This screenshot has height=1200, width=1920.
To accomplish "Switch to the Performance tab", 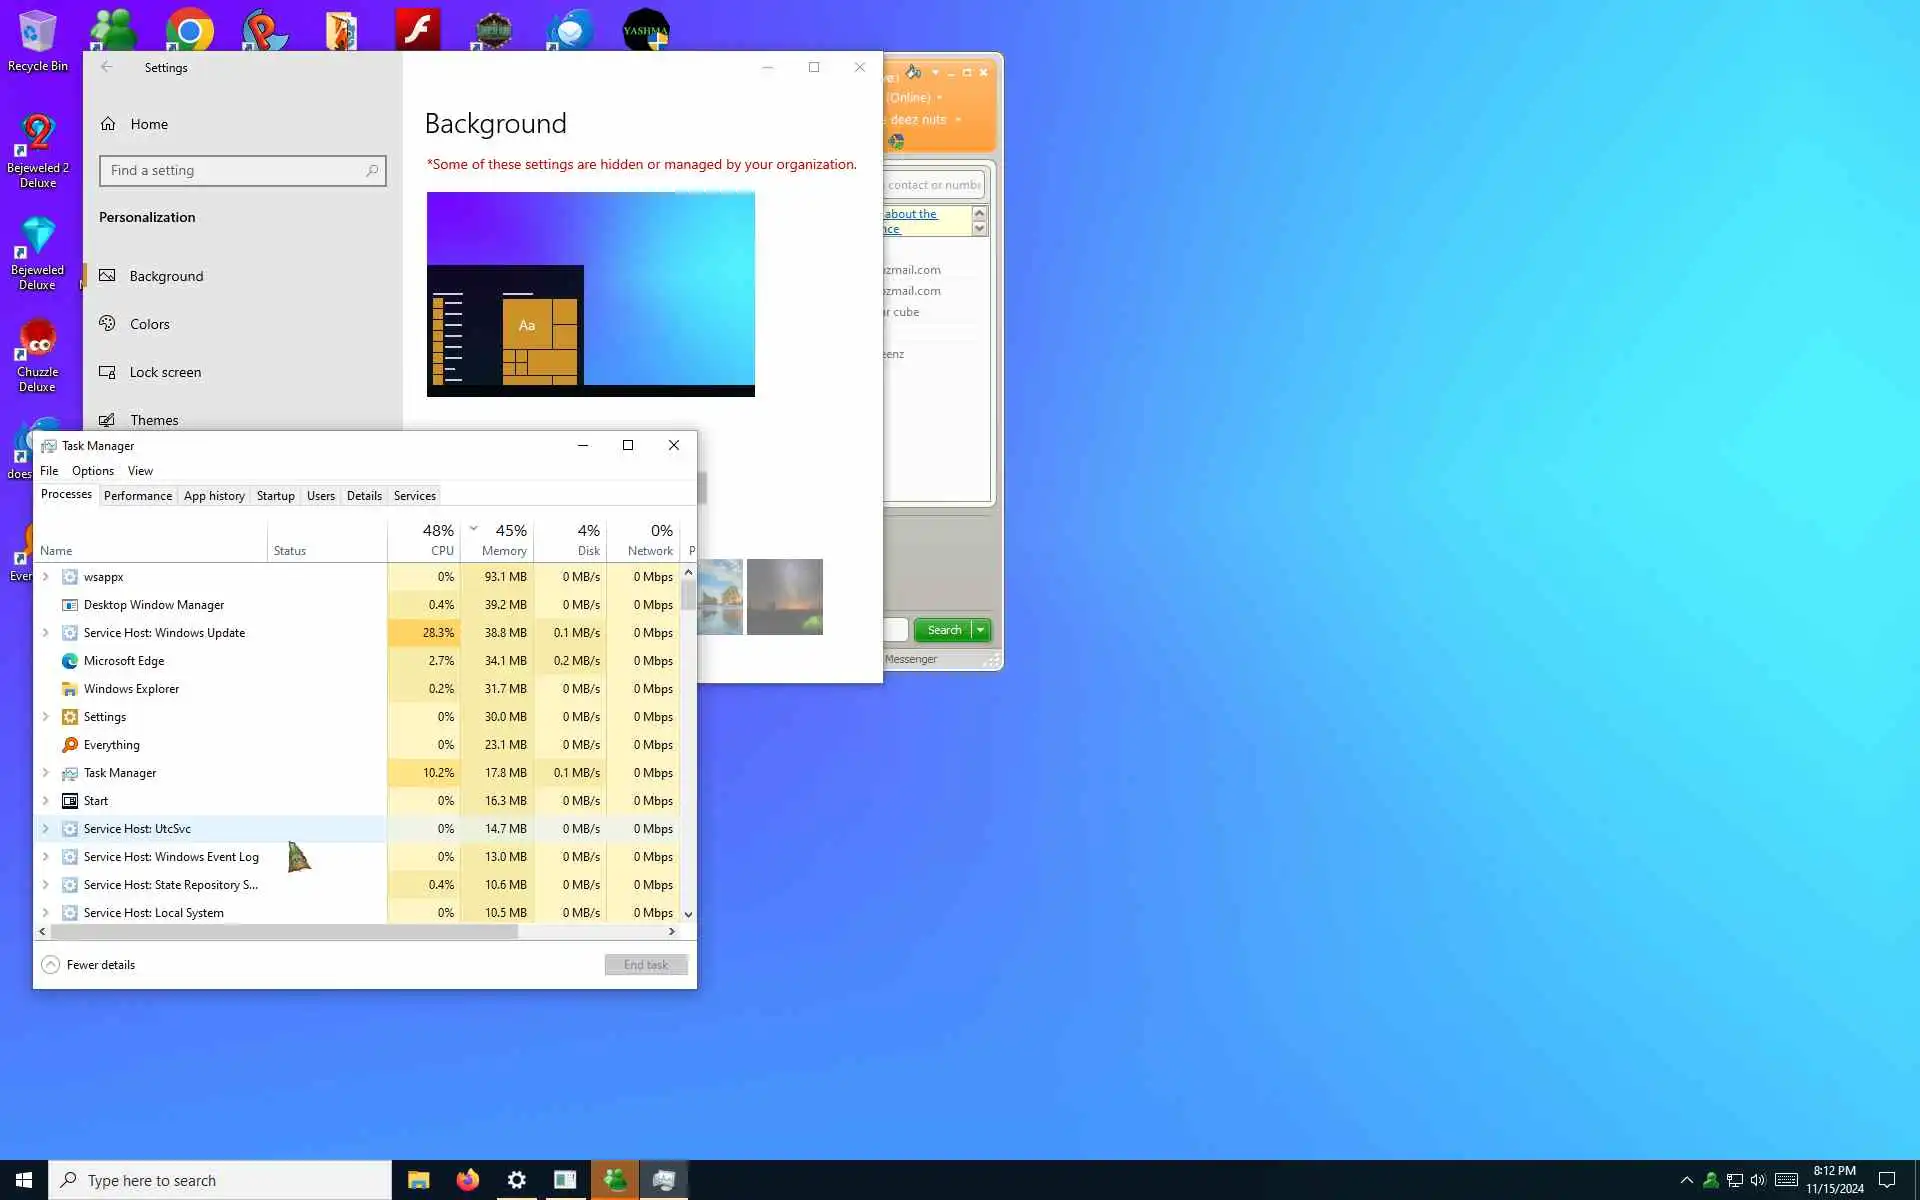I will click(x=137, y=496).
